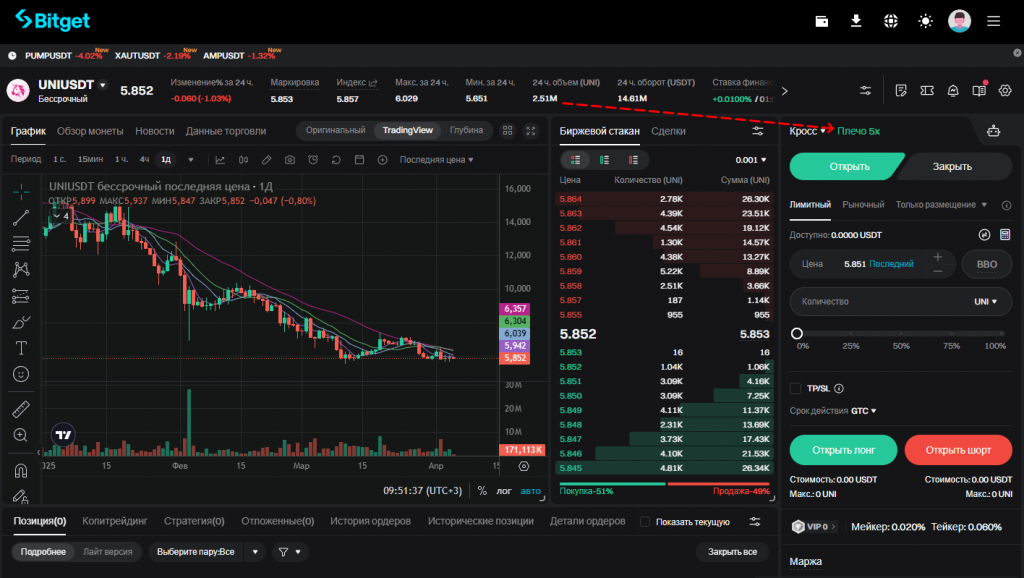Click the Открыть шорт button
Image resolution: width=1024 pixels, height=578 pixels.
pyautogui.click(x=958, y=450)
